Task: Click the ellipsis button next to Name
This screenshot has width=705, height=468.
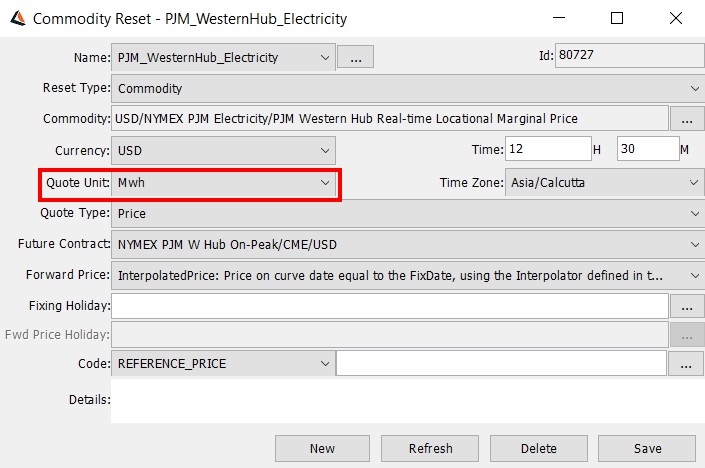Action: [355, 57]
